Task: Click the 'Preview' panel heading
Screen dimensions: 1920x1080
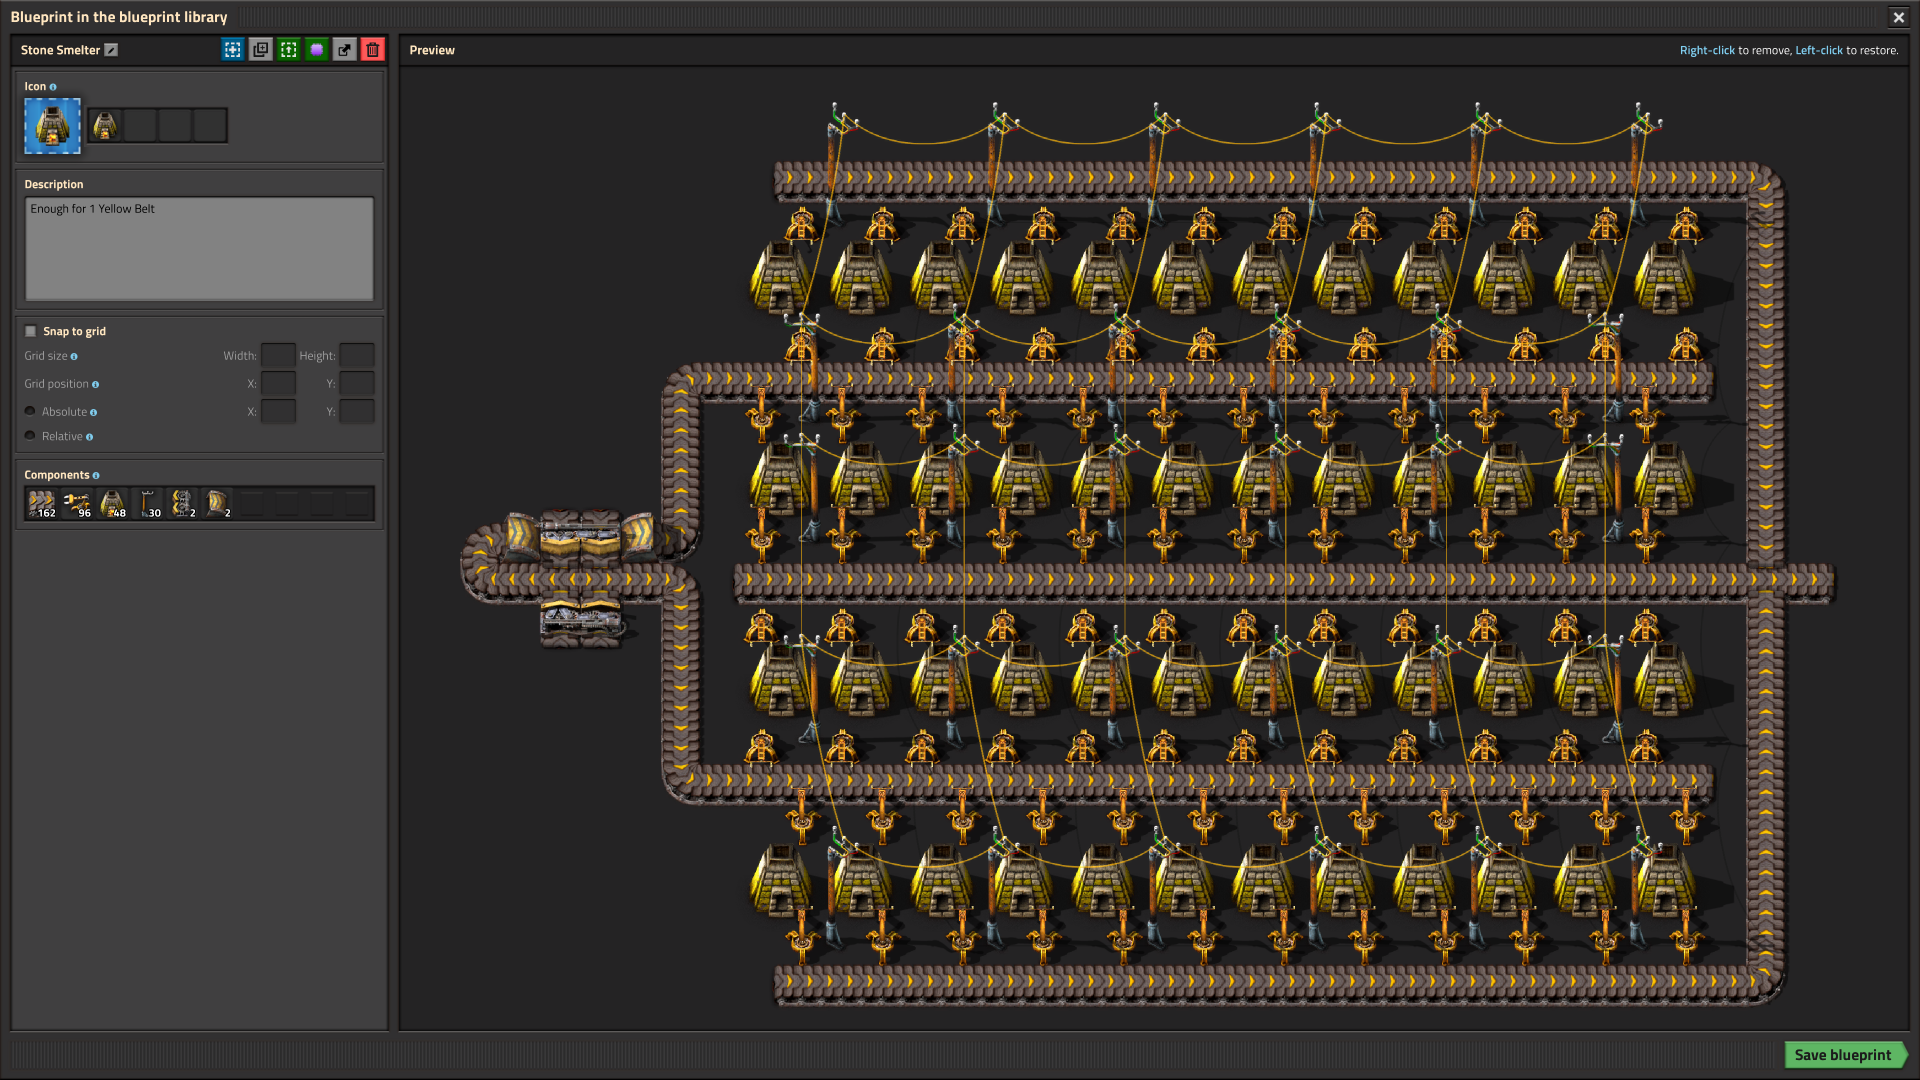Action: click(x=432, y=50)
